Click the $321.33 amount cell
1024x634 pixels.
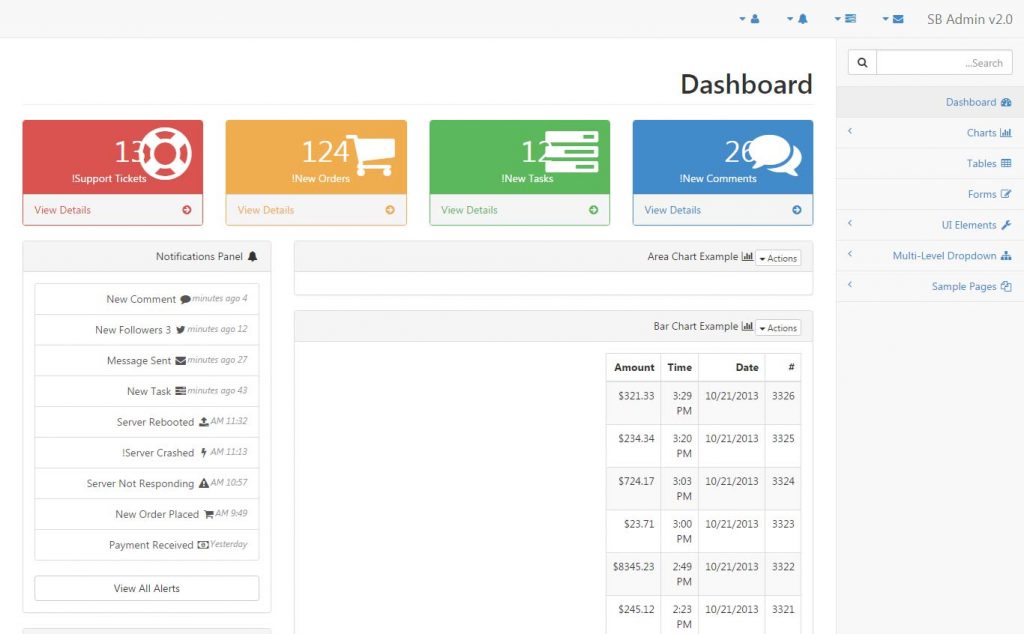tap(633, 403)
